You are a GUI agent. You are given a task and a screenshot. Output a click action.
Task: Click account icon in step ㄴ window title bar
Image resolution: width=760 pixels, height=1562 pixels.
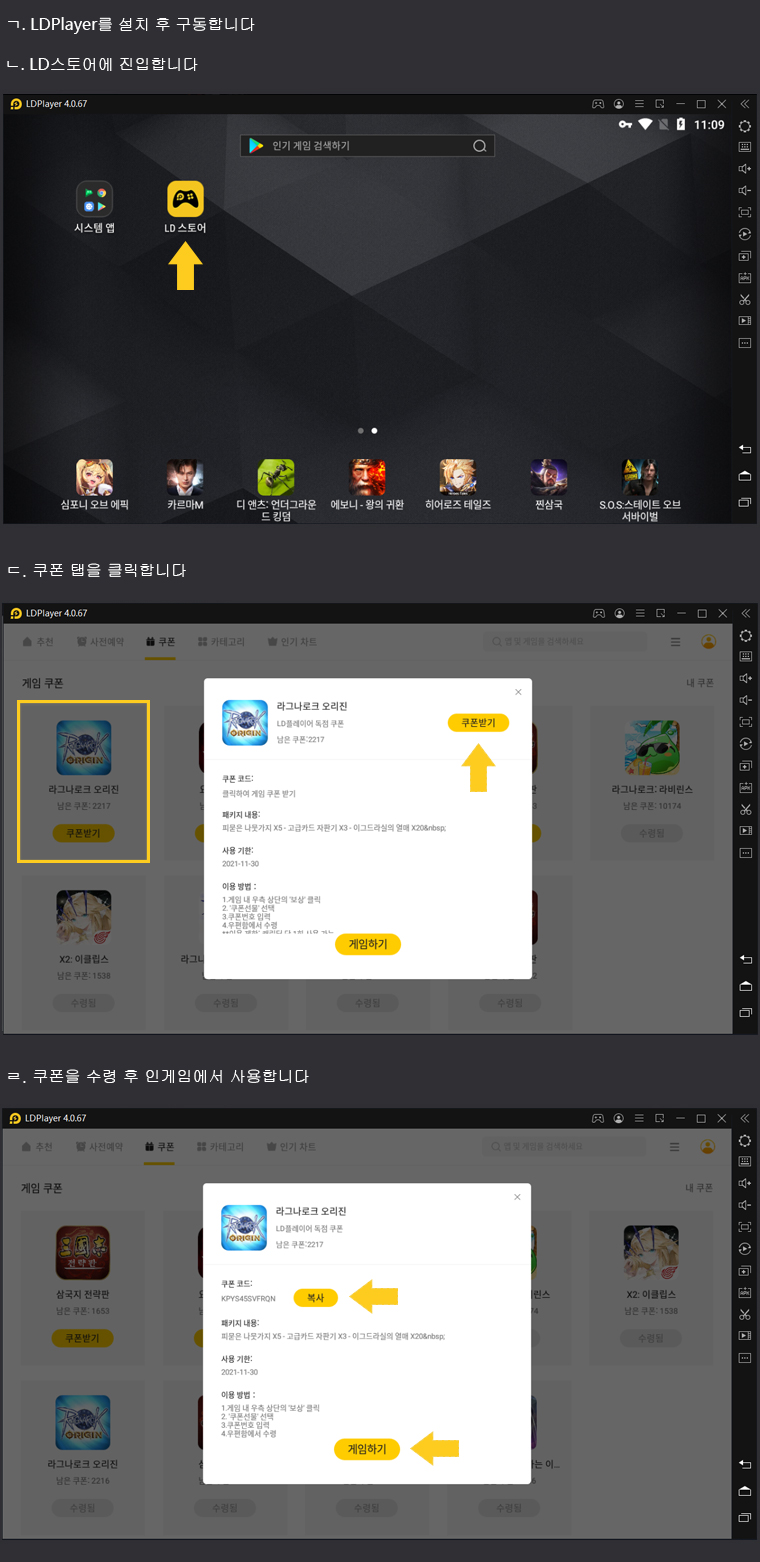[x=620, y=104]
